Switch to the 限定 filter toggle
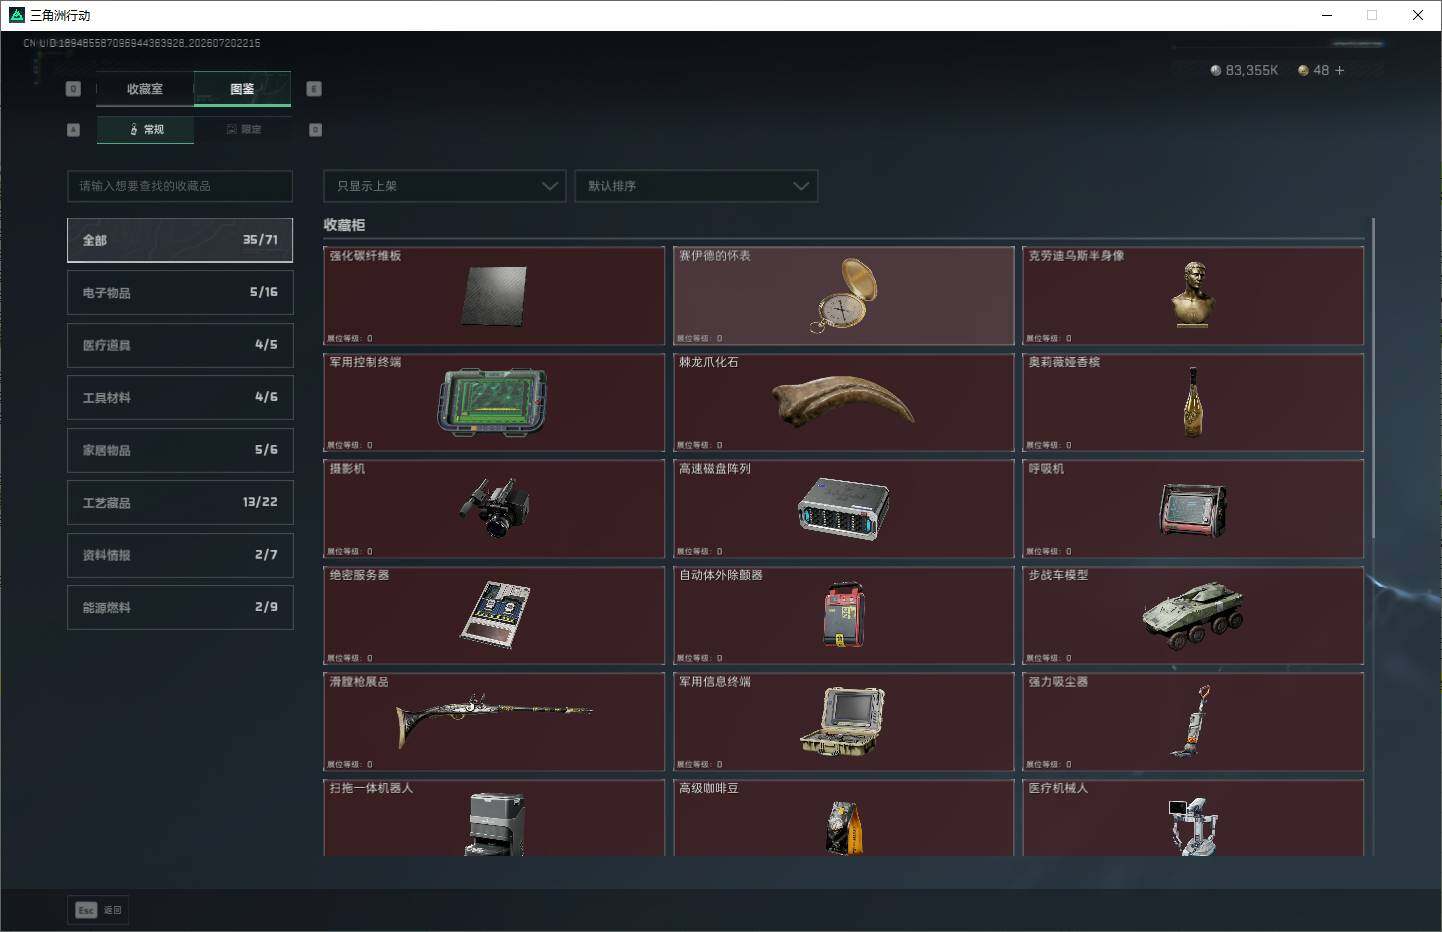 coord(243,129)
